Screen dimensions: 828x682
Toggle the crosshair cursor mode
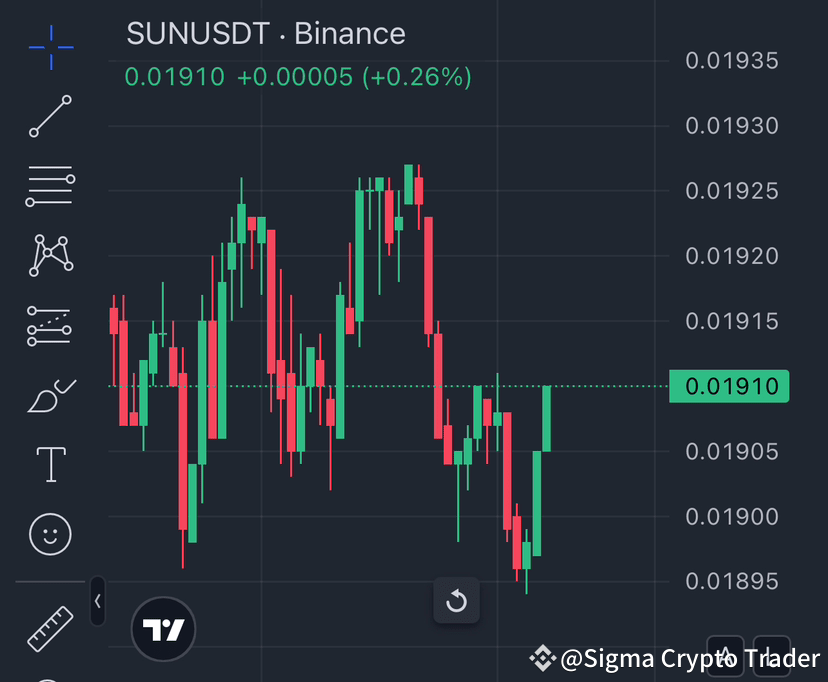coord(49,47)
